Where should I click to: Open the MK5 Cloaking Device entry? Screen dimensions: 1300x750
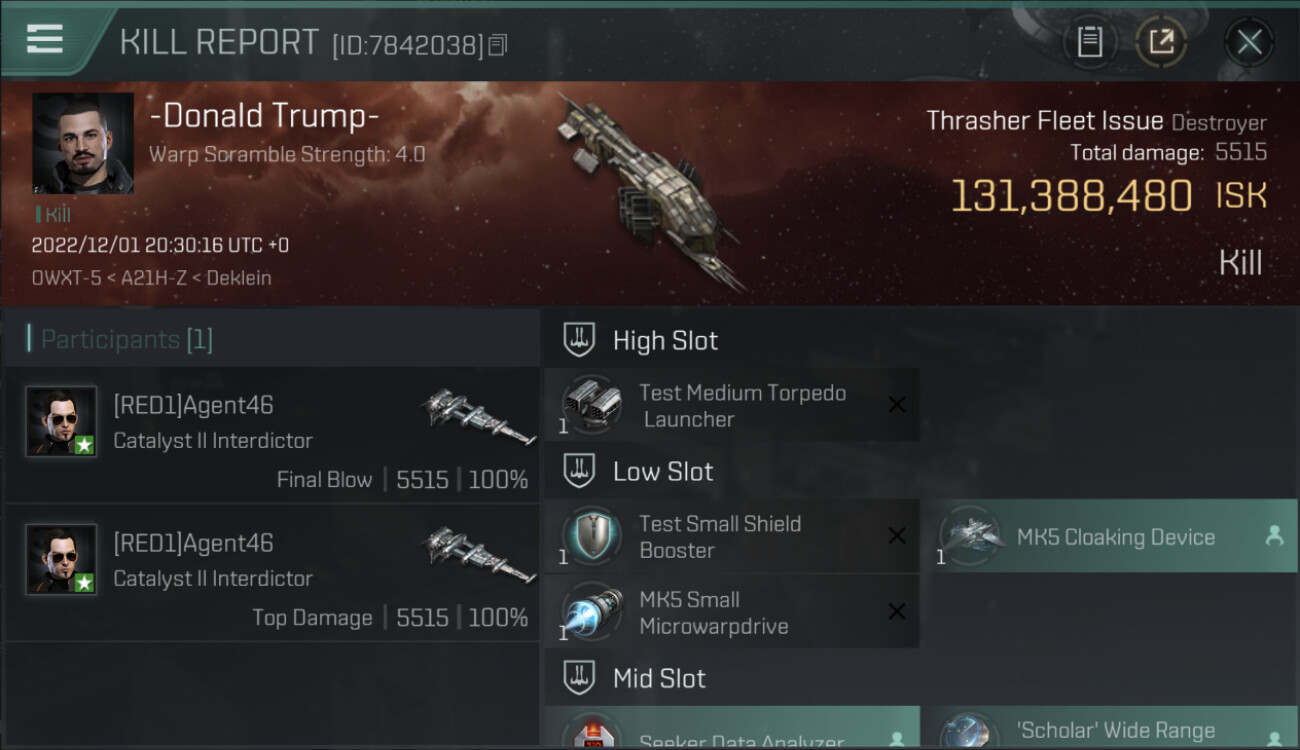(1116, 536)
